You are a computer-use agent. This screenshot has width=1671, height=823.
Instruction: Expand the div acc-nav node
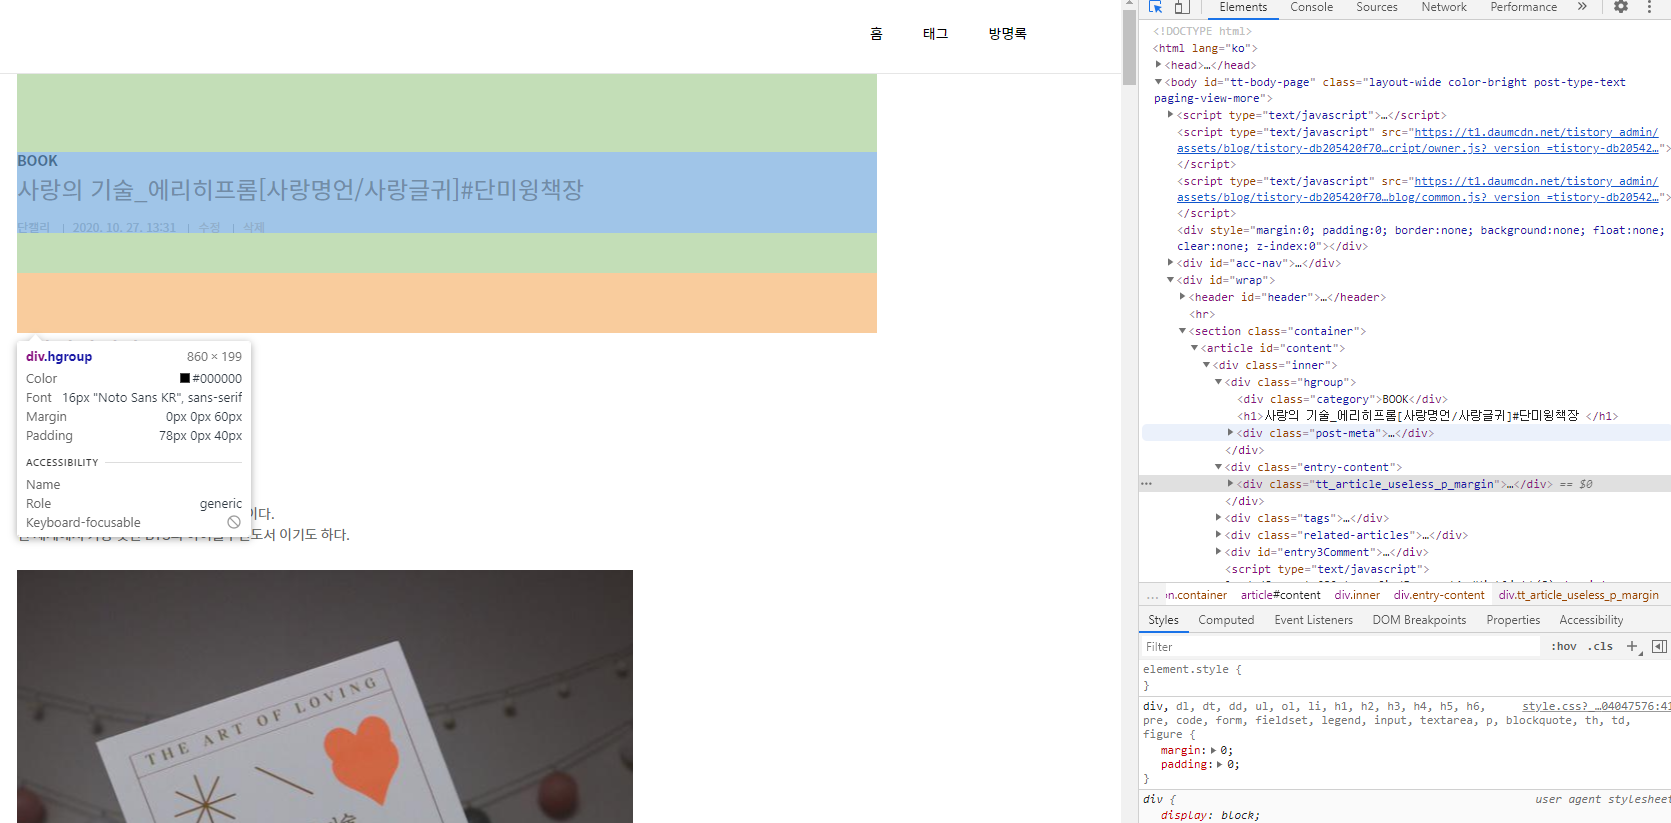tap(1171, 263)
